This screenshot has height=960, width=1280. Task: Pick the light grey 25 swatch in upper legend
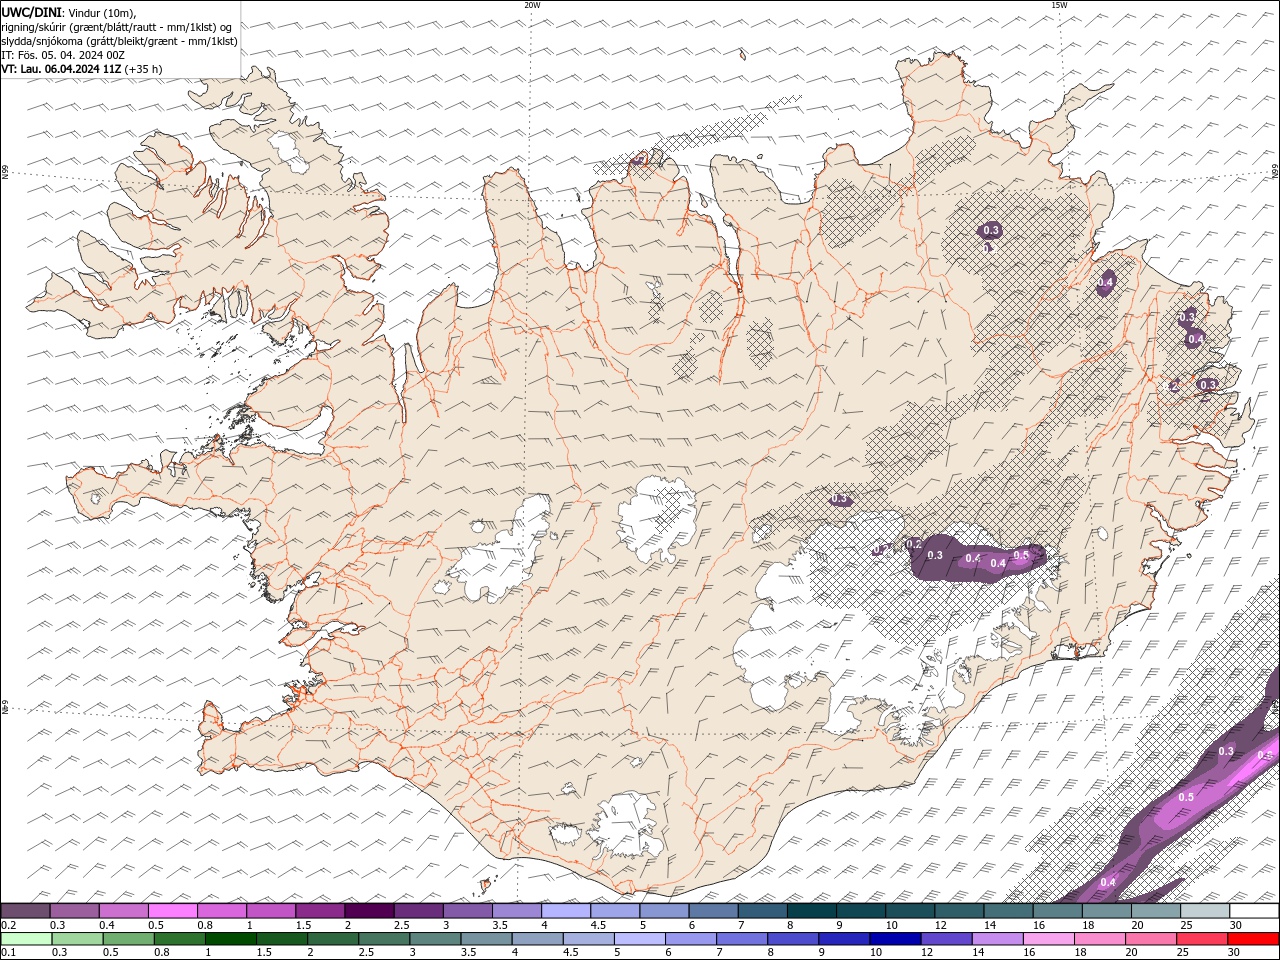click(x=1206, y=911)
